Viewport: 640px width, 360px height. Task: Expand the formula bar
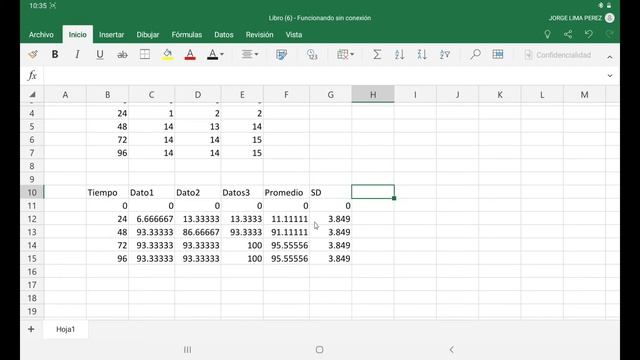point(610,76)
